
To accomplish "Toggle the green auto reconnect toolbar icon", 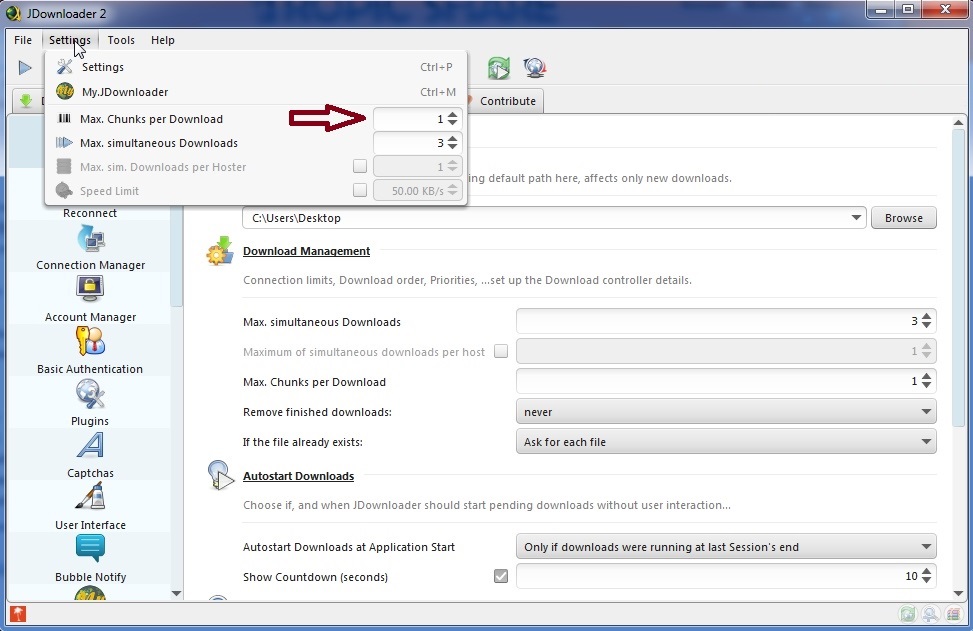I will (x=498, y=68).
